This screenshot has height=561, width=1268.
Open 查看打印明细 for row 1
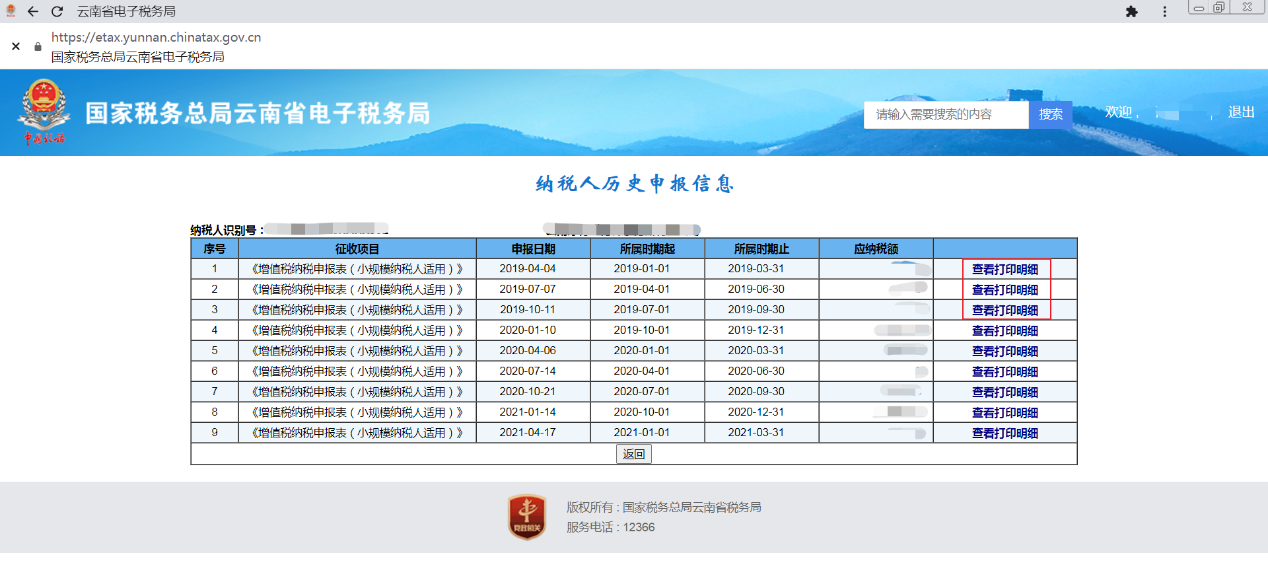(1005, 269)
